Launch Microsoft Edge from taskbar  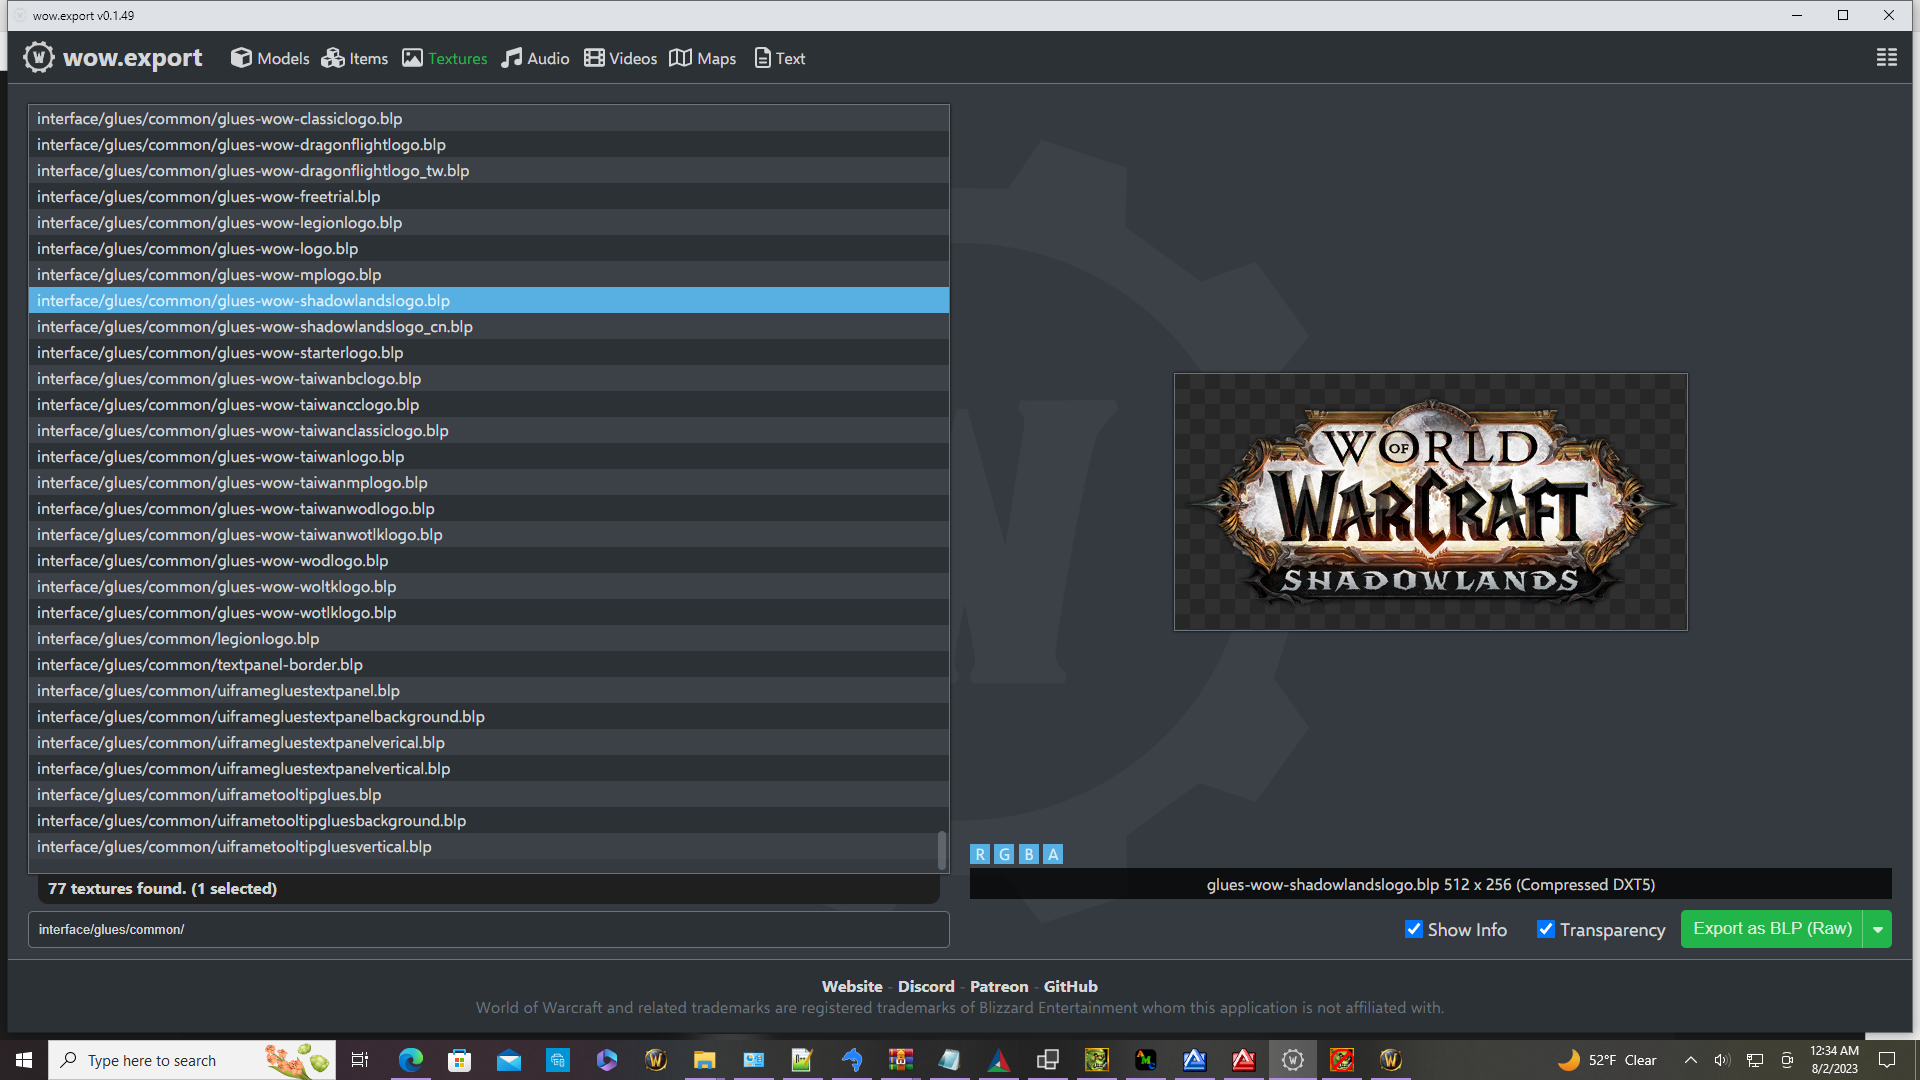tap(411, 1060)
